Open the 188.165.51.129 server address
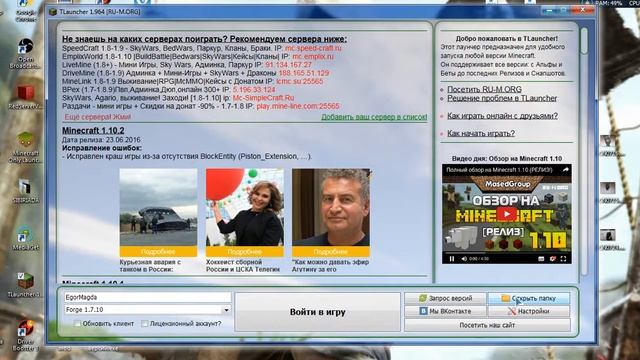 click(x=304, y=73)
